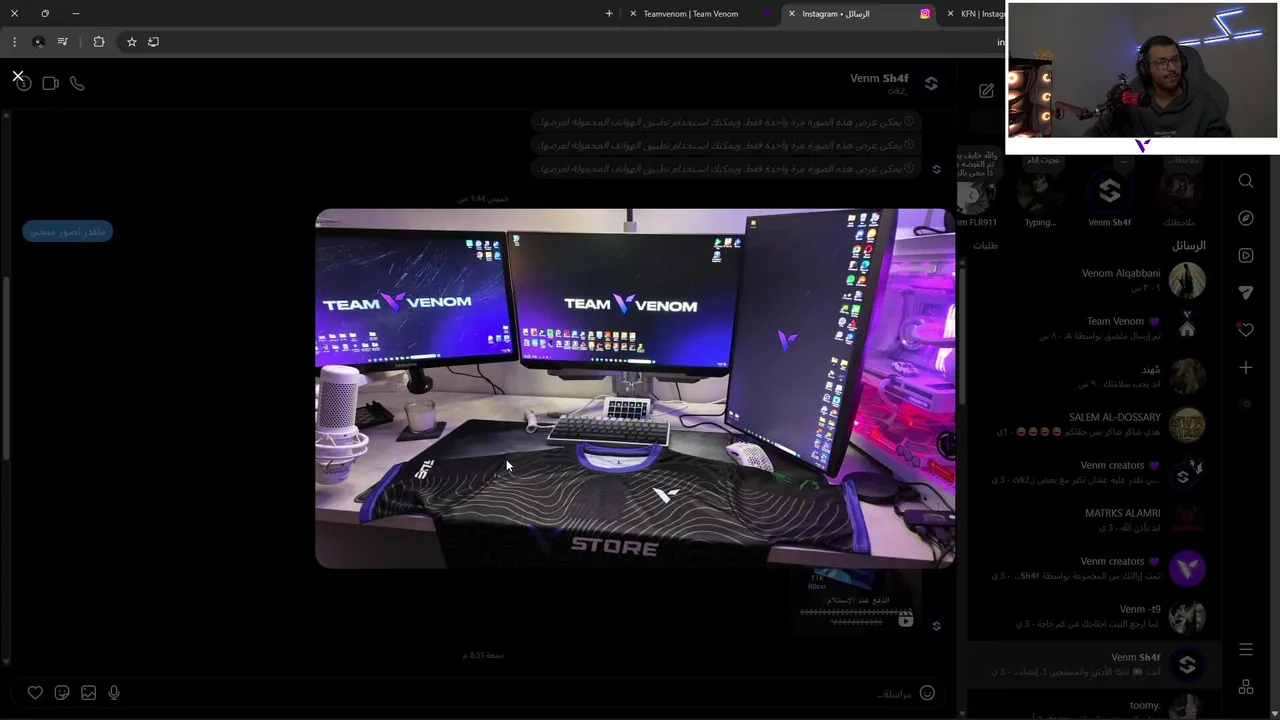The height and width of the screenshot is (720, 1280).
Task: Switch to the Teamvenom | Team Venom tab
Action: click(x=700, y=14)
